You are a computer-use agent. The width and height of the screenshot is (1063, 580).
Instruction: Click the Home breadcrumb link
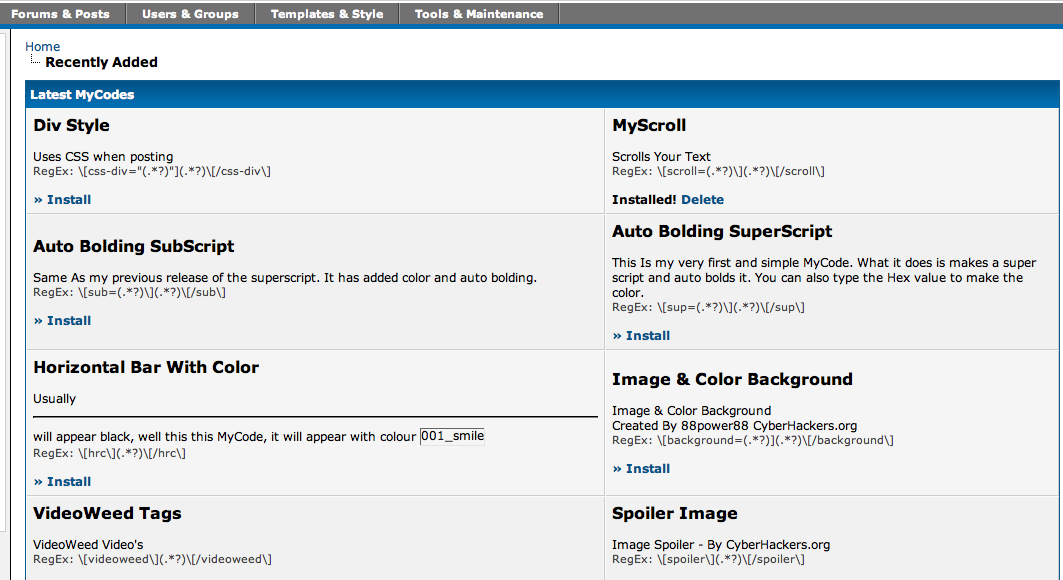42,47
